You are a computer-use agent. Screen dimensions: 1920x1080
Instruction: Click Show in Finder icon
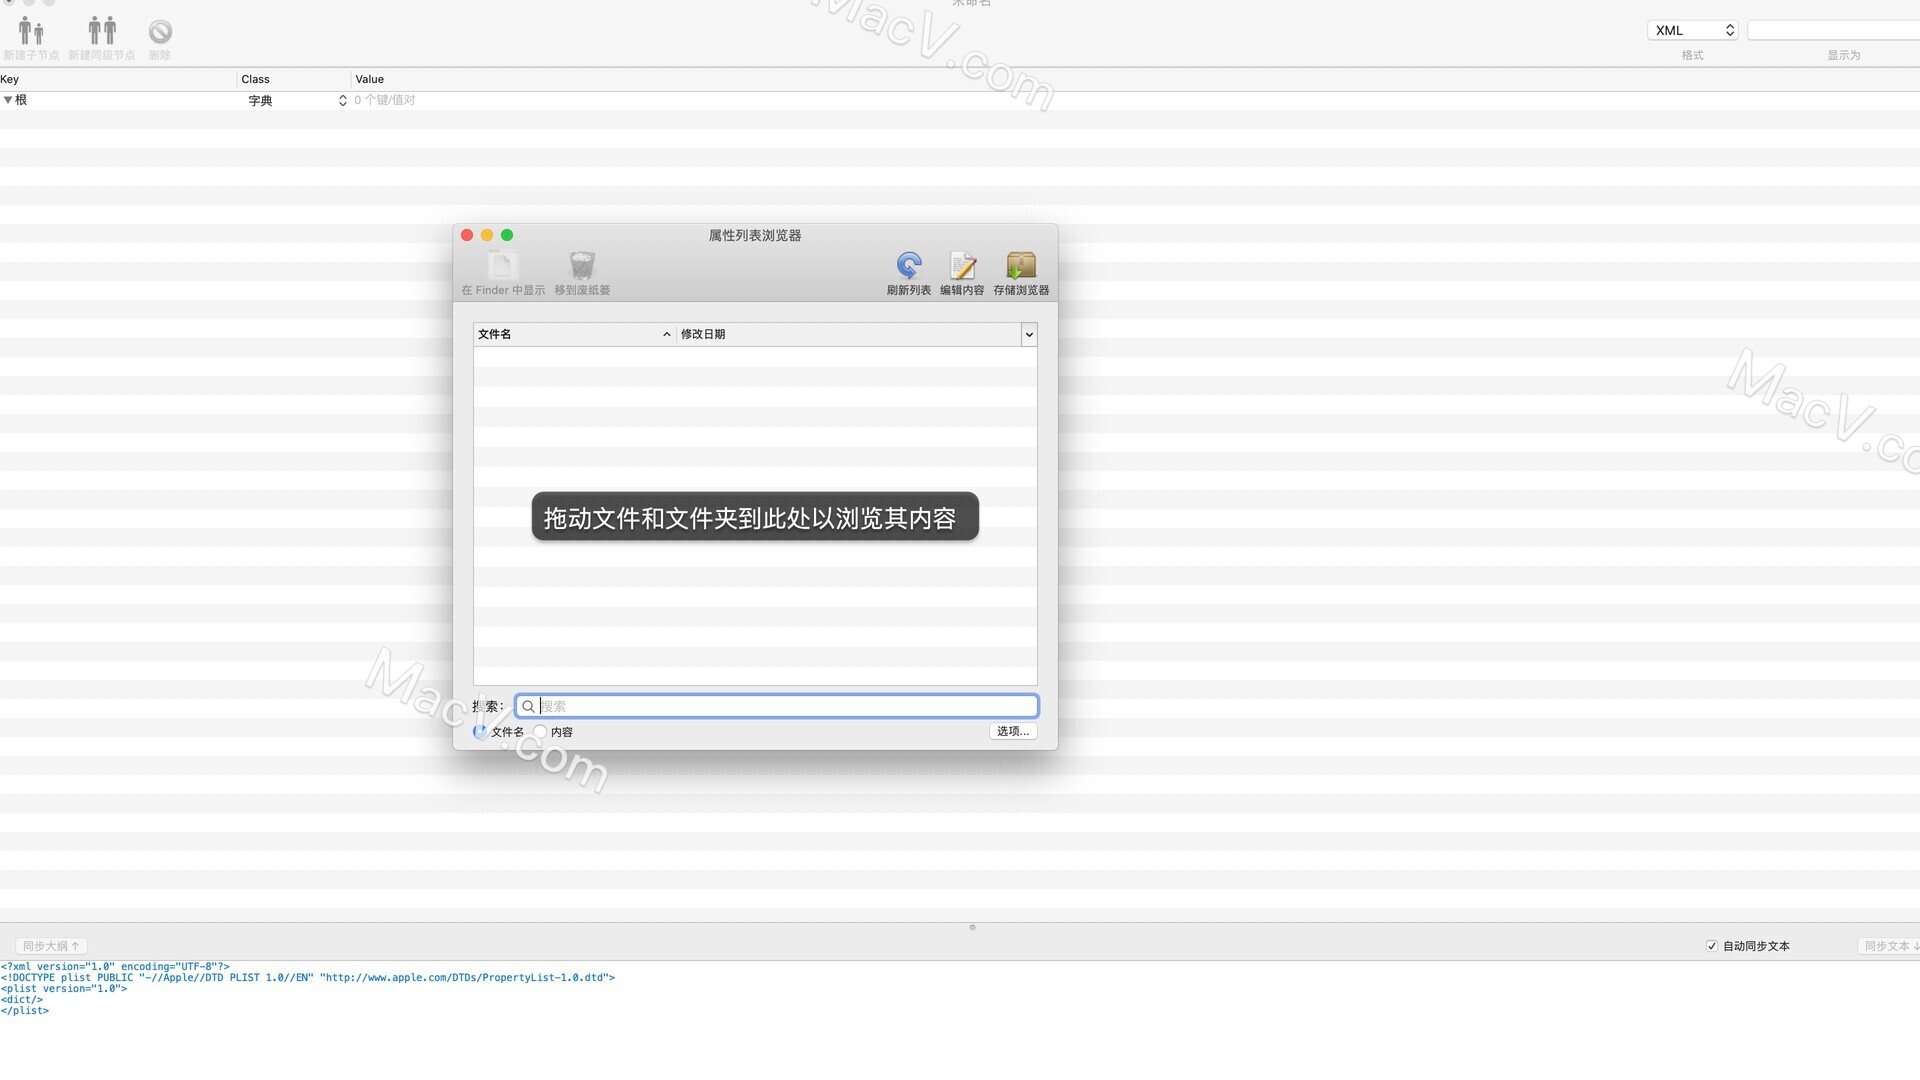click(502, 265)
